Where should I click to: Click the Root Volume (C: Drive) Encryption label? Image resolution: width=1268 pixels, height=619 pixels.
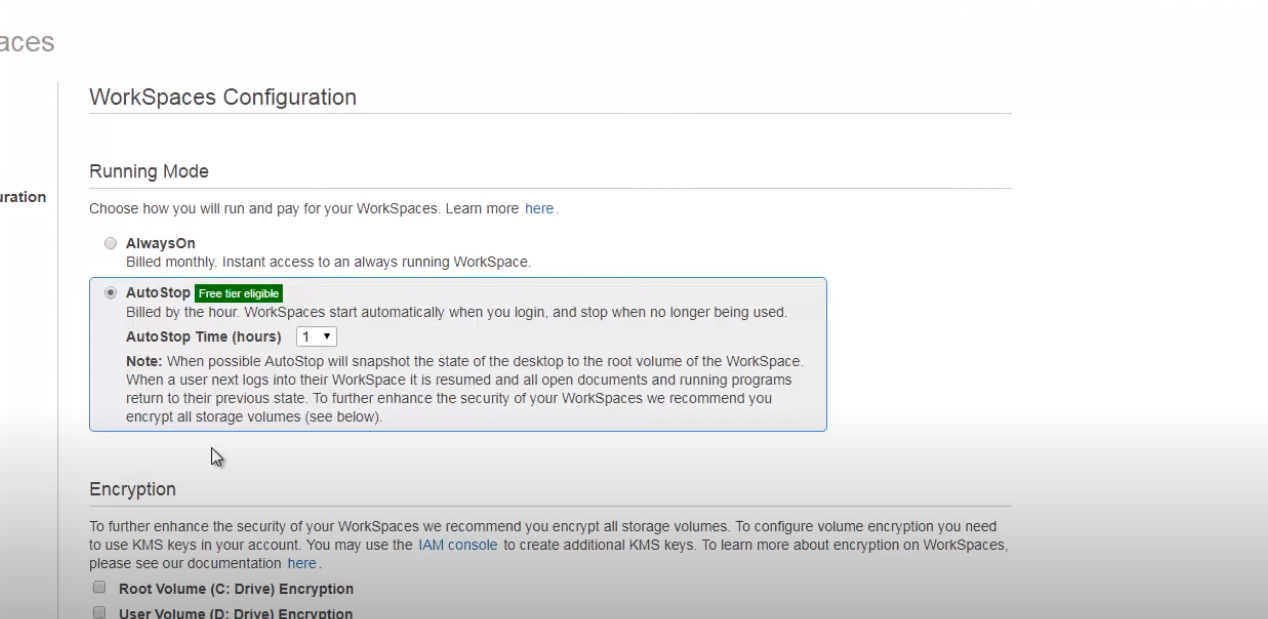236,589
